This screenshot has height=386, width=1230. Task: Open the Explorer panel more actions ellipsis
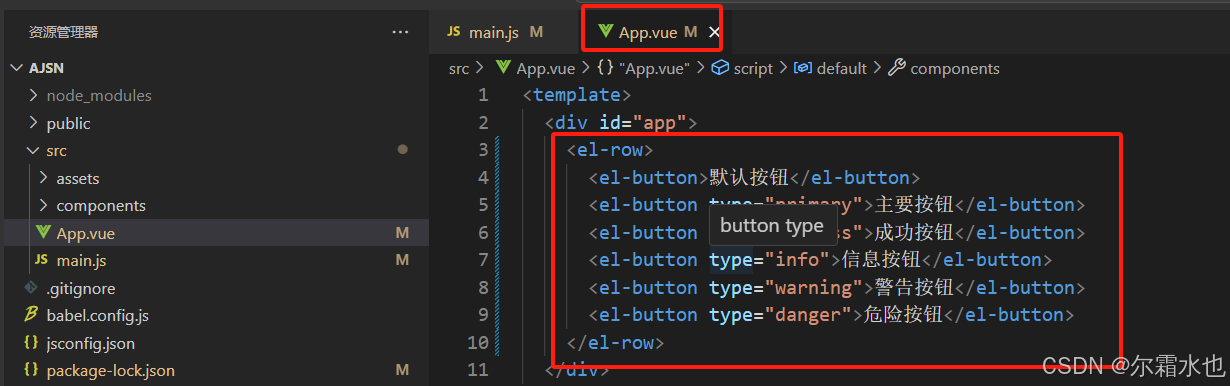[x=401, y=32]
